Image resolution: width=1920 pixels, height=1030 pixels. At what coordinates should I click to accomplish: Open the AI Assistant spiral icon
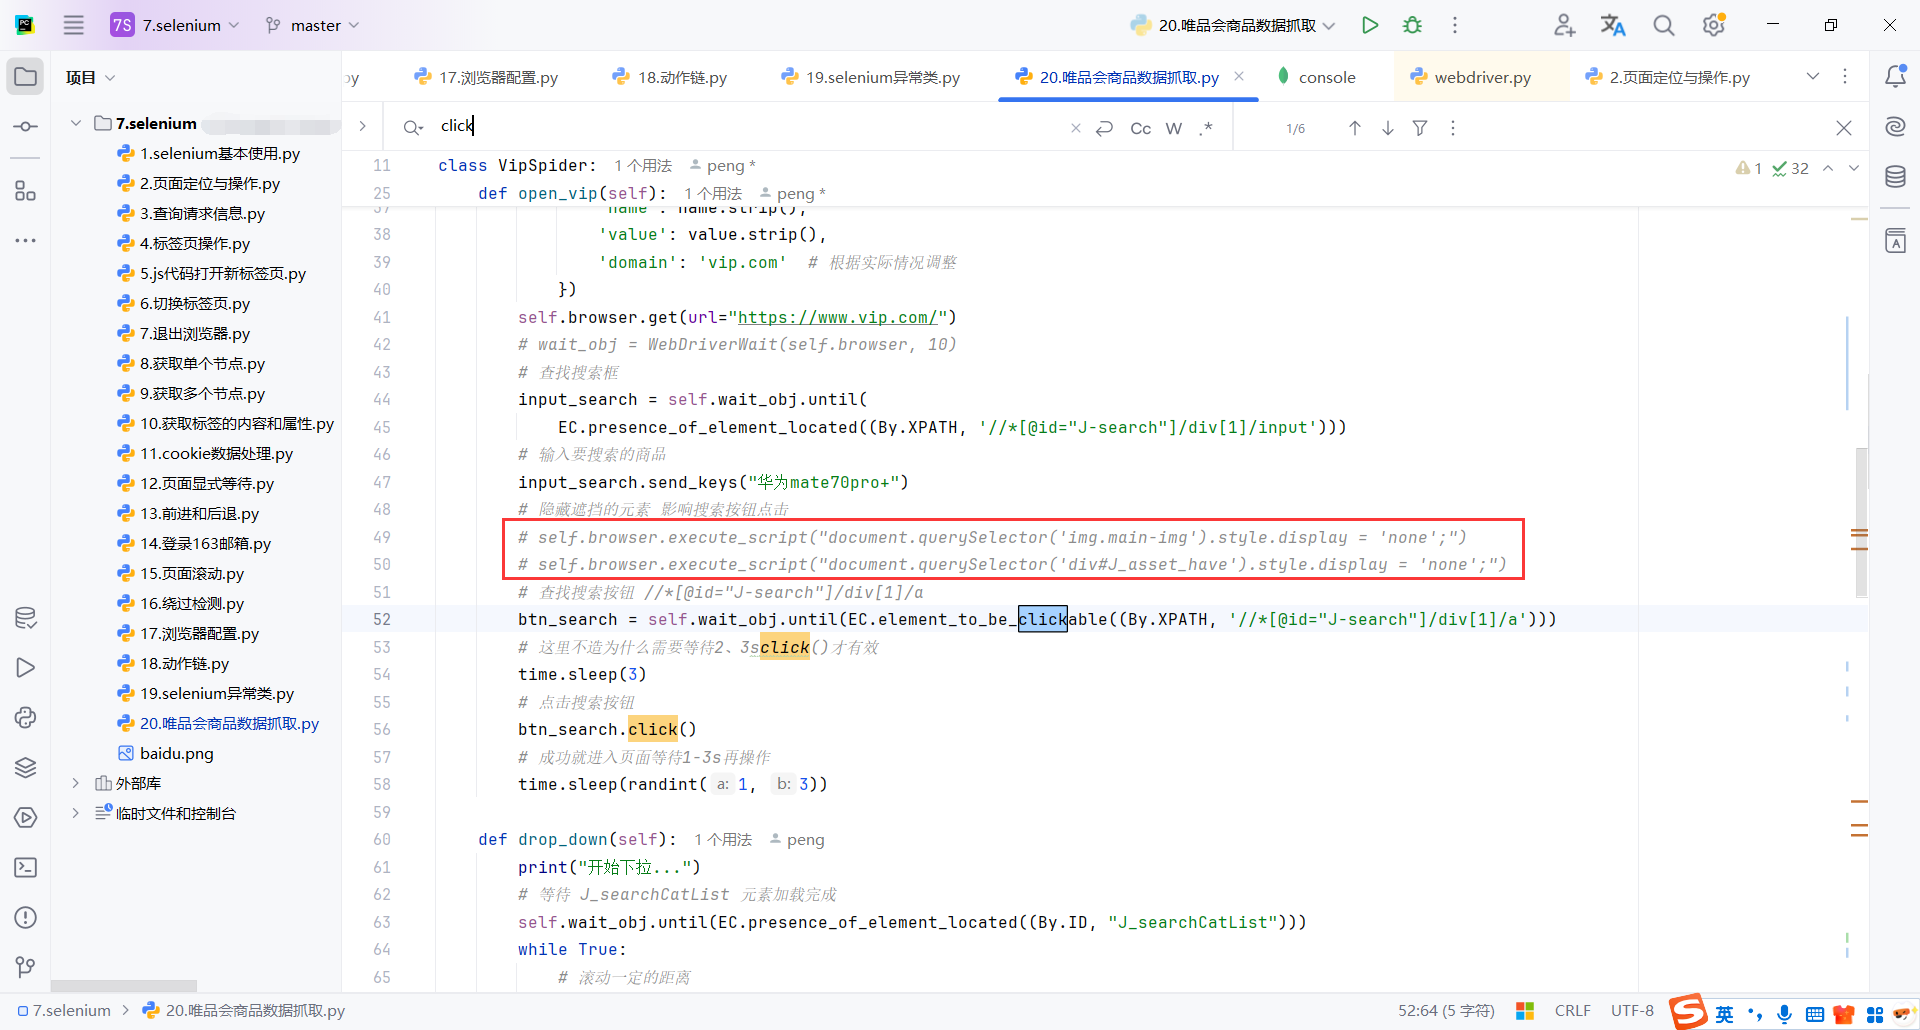pyautogui.click(x=1895, y=127)
